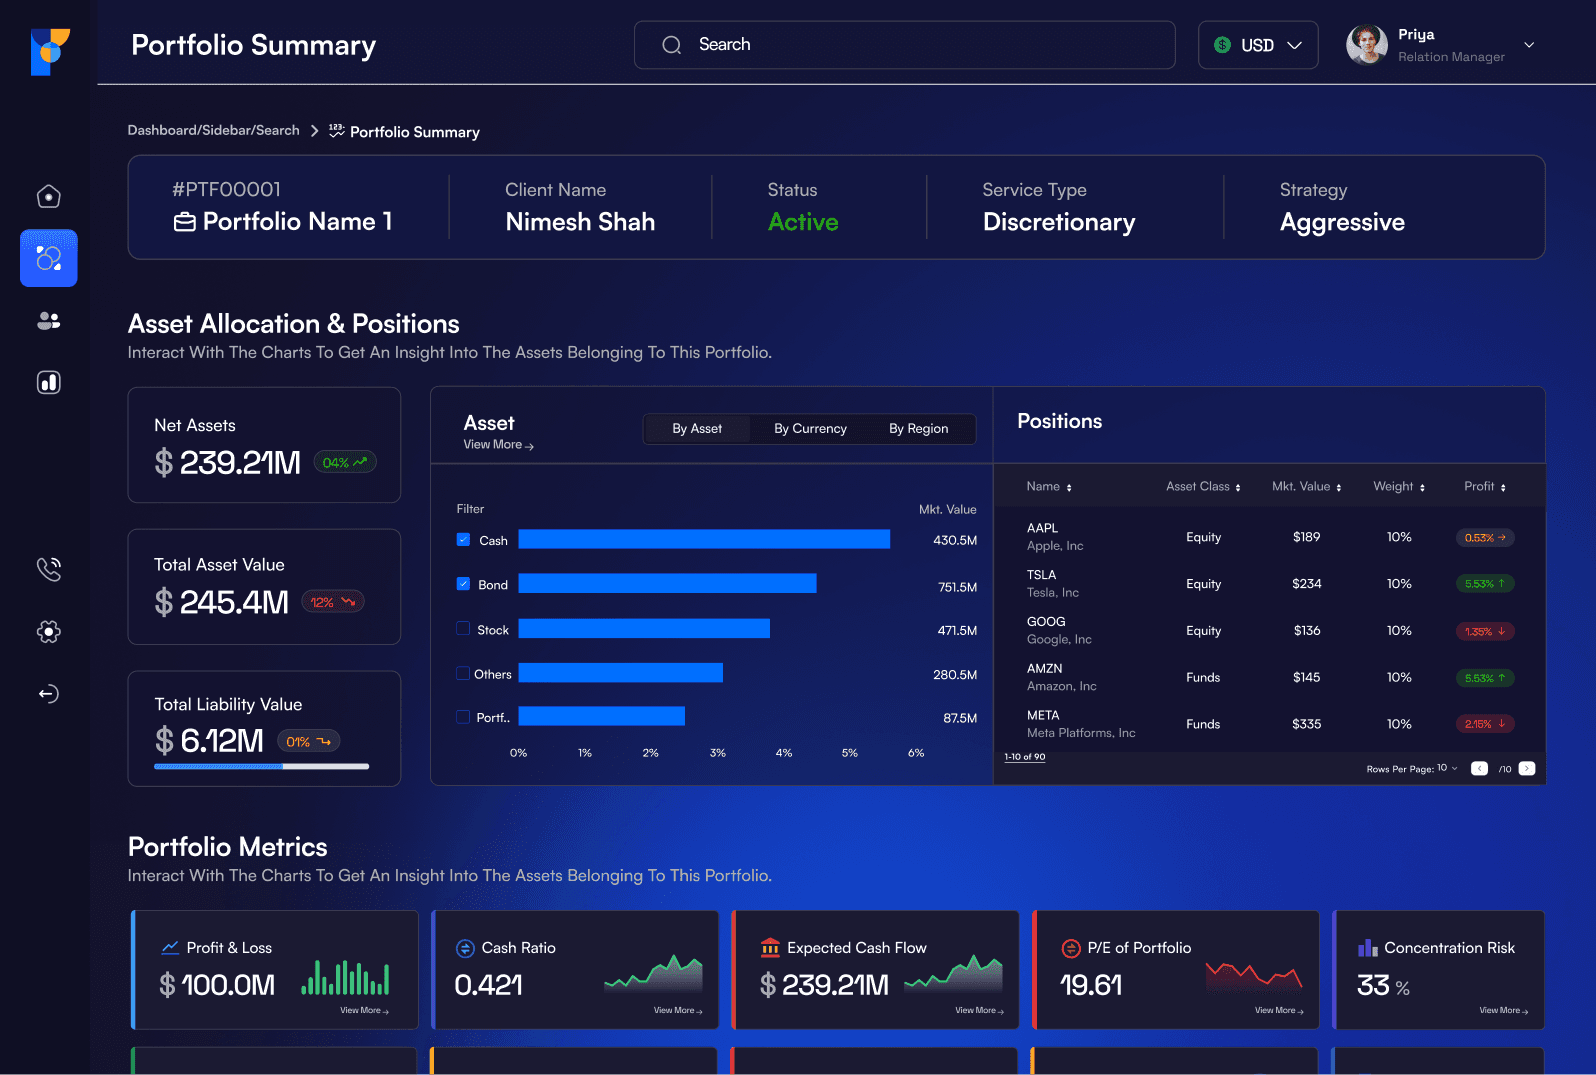This screenshot has width=1596, height=1075.
Task: Click View More under Asset heading
Action: click(x=498, y=445)
